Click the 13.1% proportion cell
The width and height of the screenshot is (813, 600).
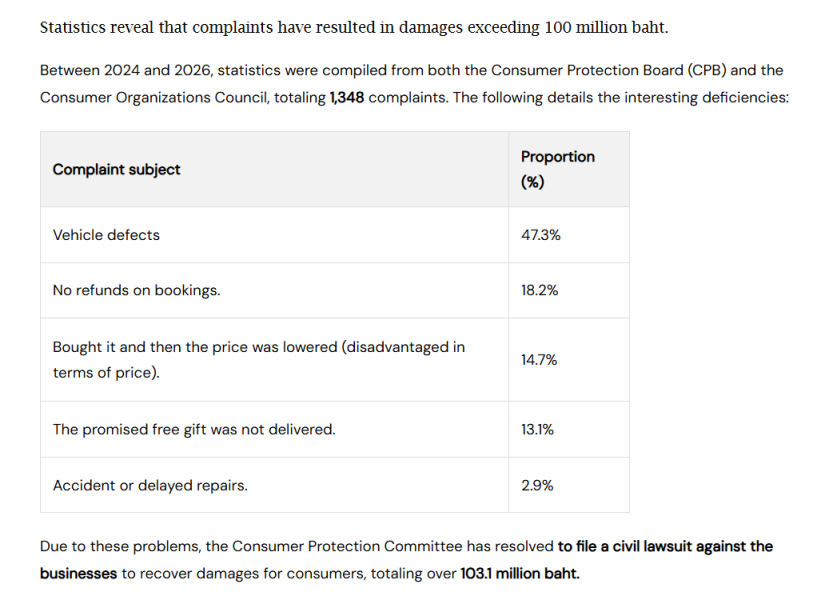569,429
